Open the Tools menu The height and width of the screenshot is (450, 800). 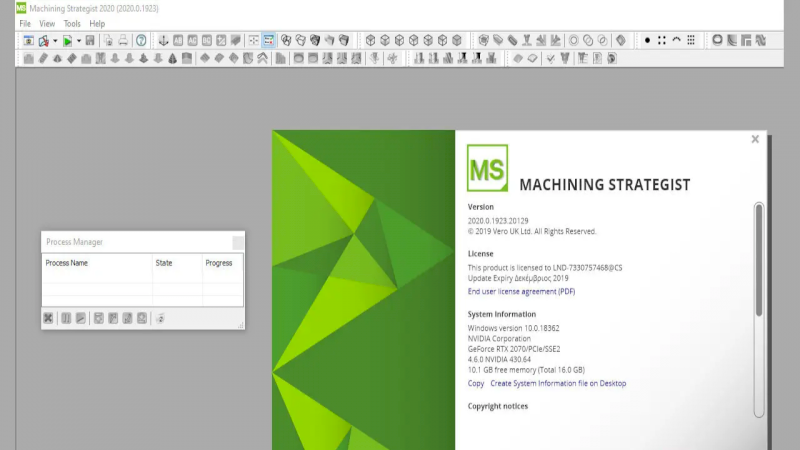[72, 23]
